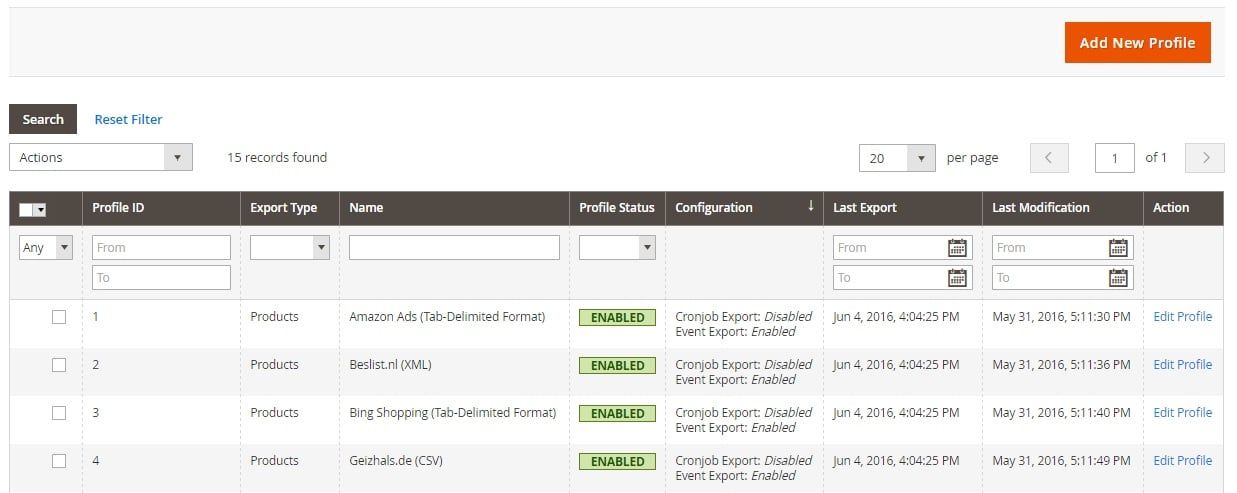The image size is (1237, 493).
Task: Go to the next page arrow
Action: [x=1205, y=158]
